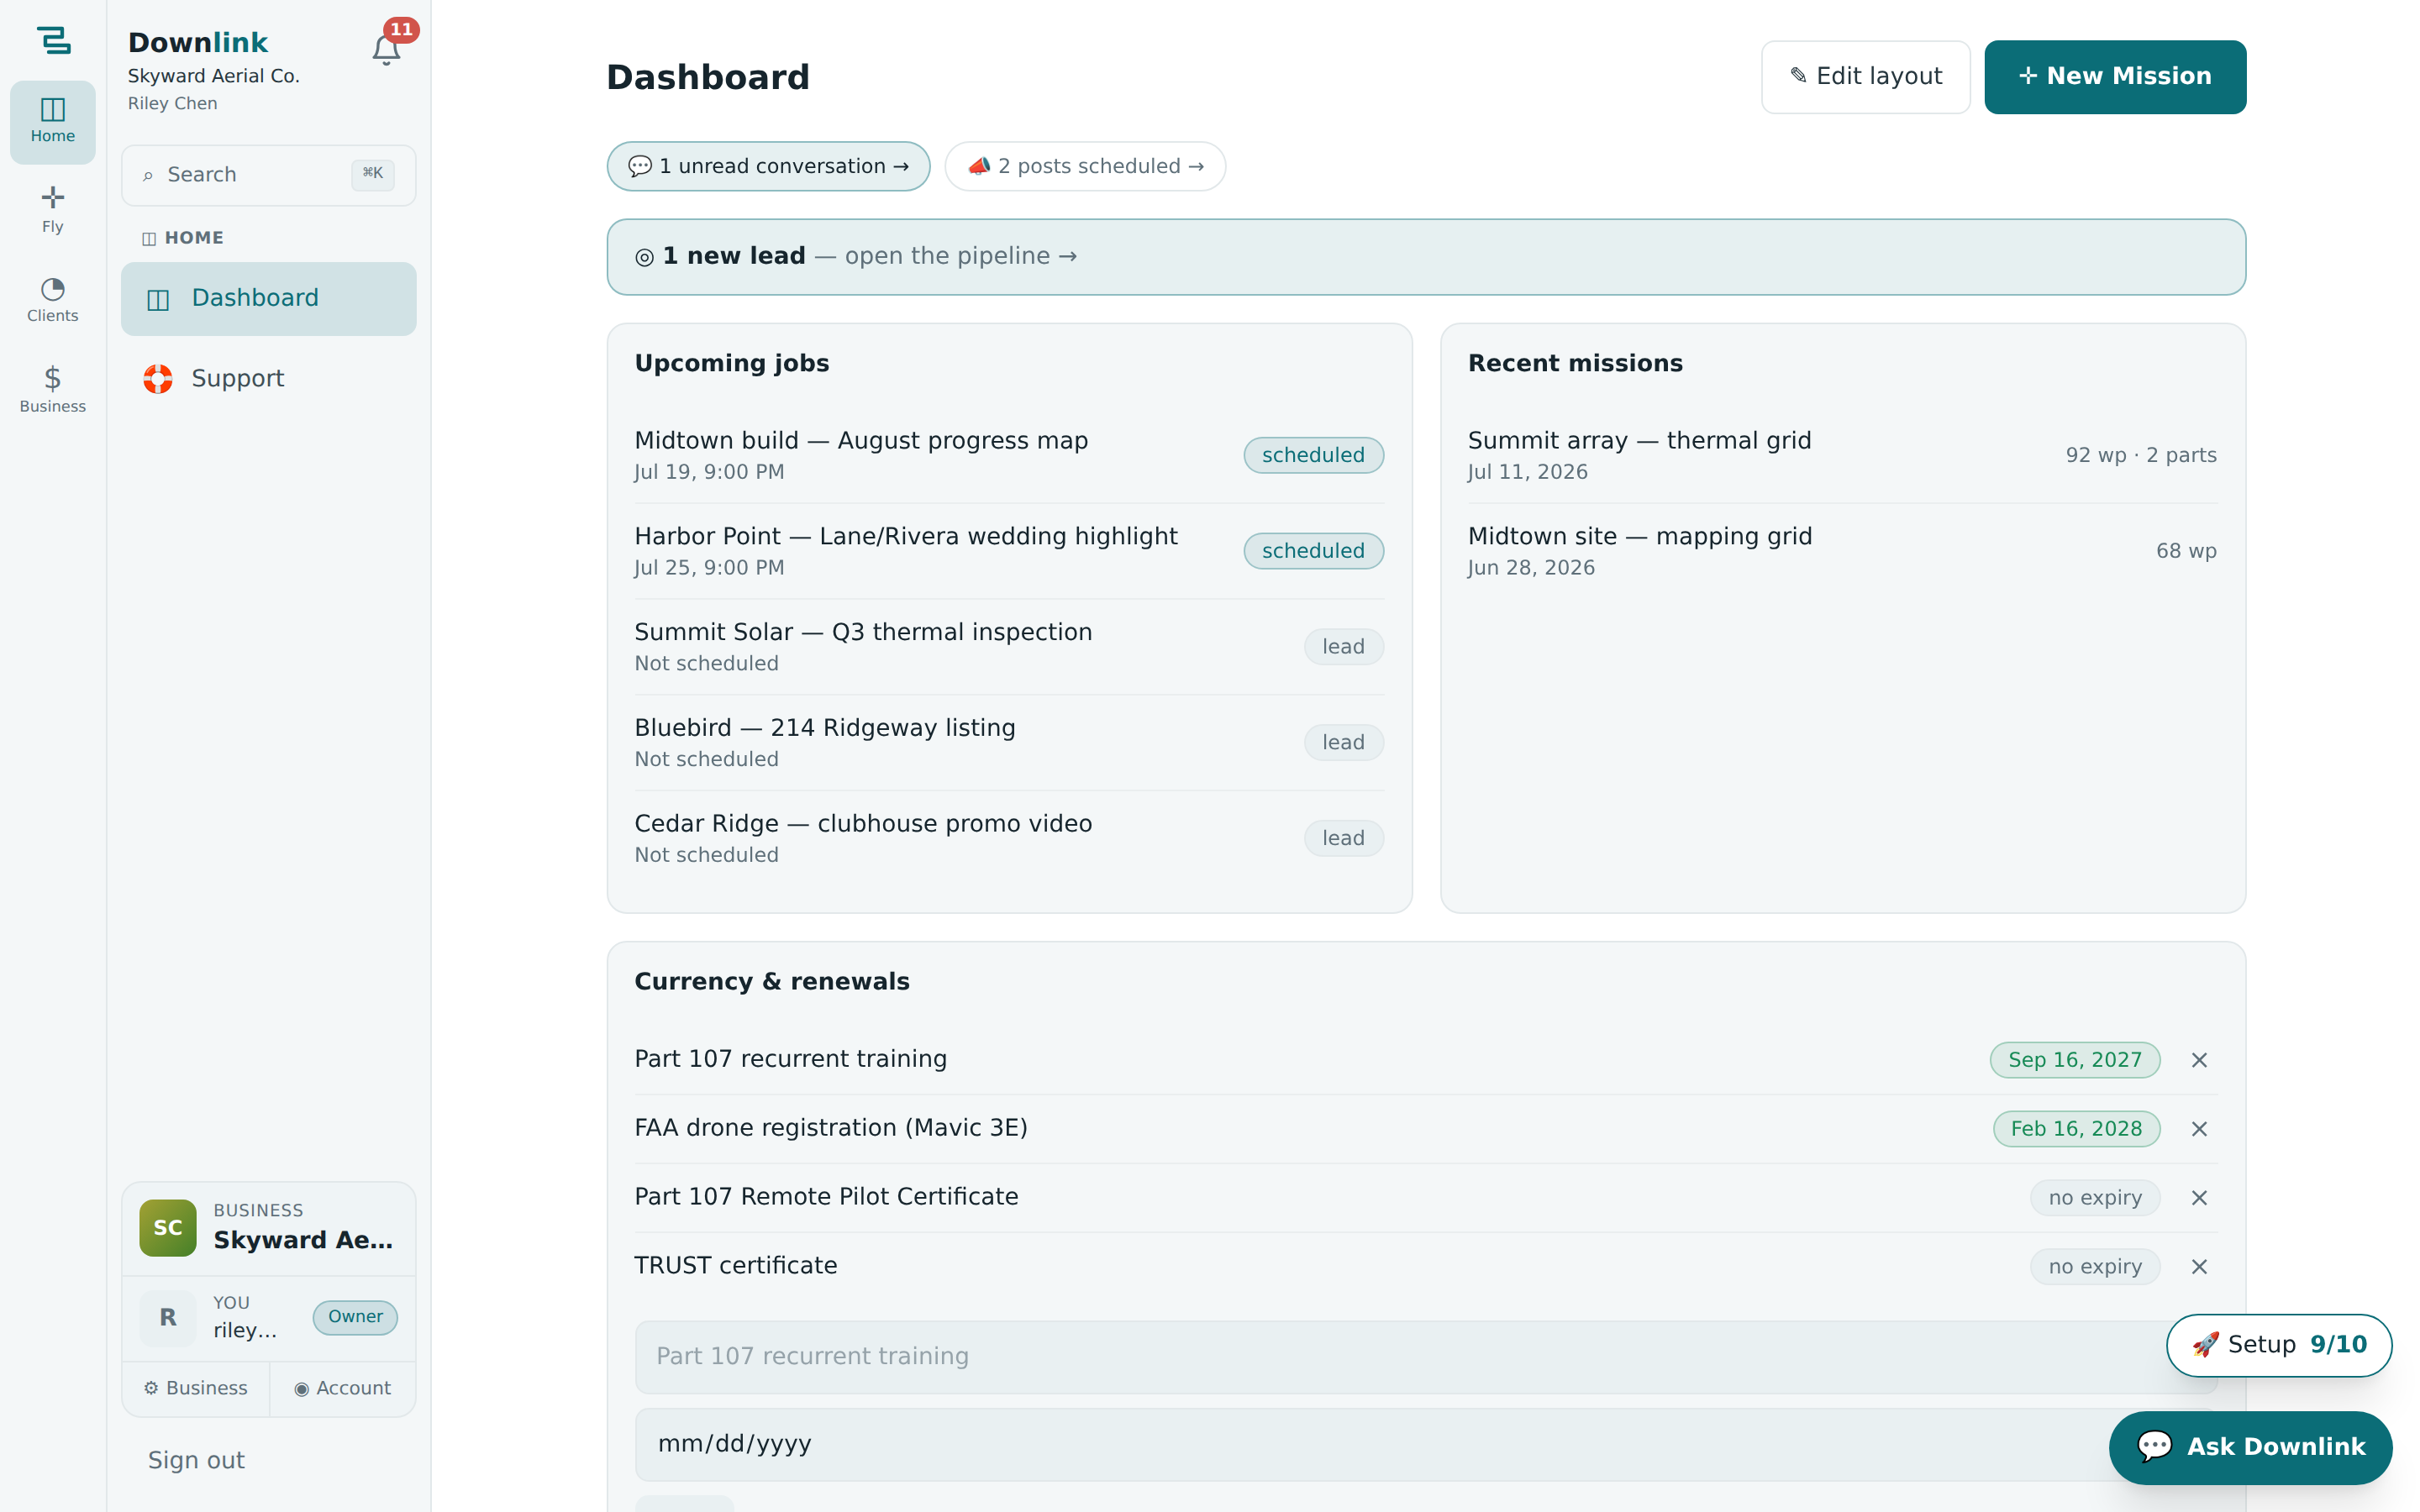Remove FAA drone registration item
The width and height of the screenshot is (2420, 1512).
(x=2199, y=1129)
